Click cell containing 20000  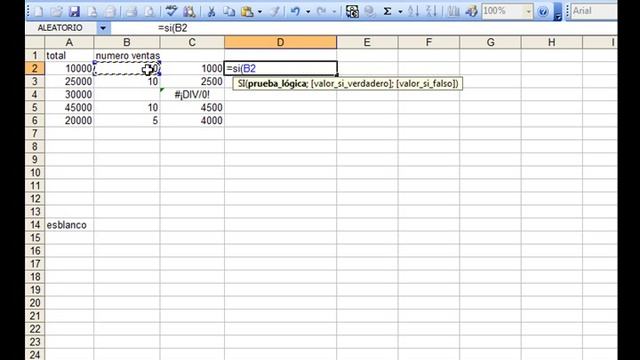coord(69,120)
